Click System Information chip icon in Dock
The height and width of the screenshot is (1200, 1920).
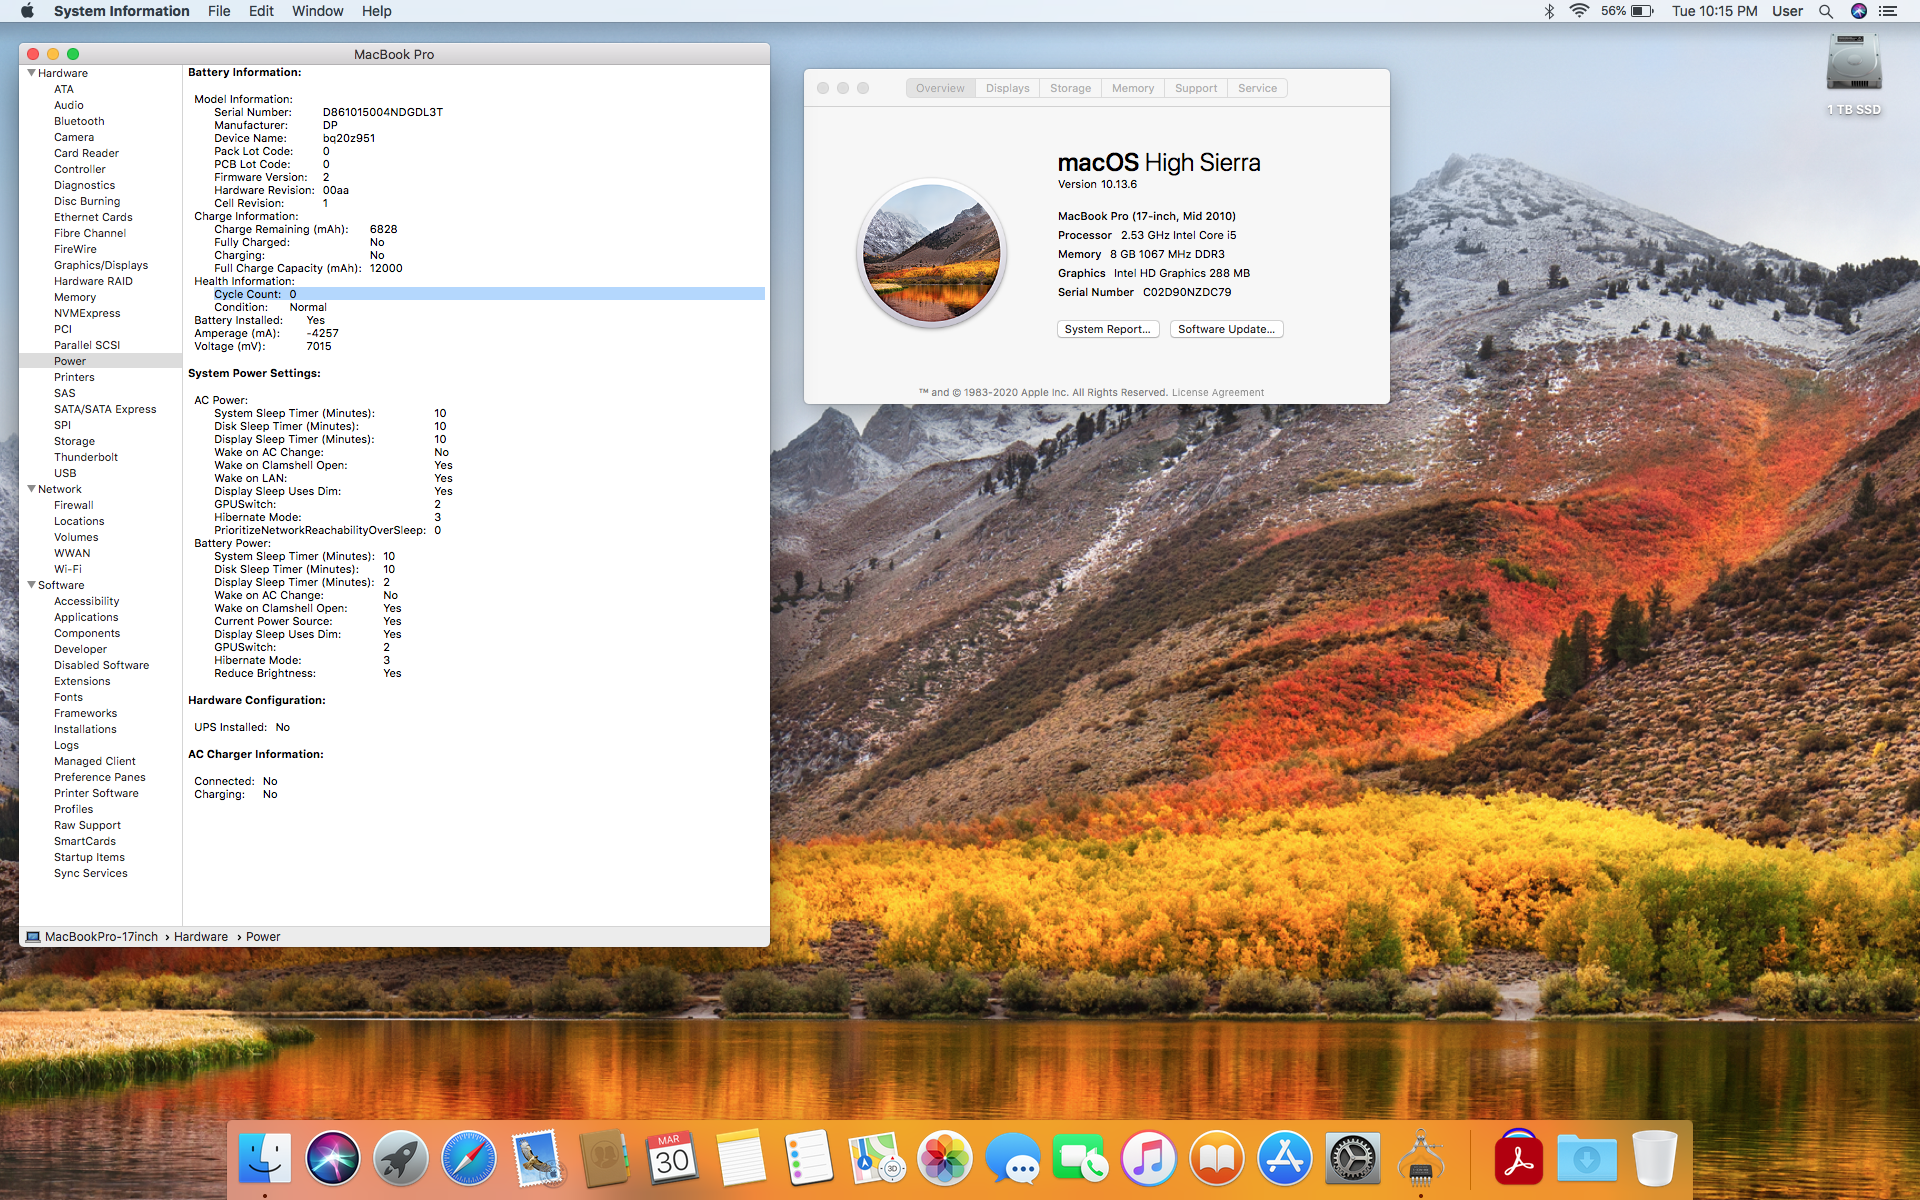pos(1421,1159)
